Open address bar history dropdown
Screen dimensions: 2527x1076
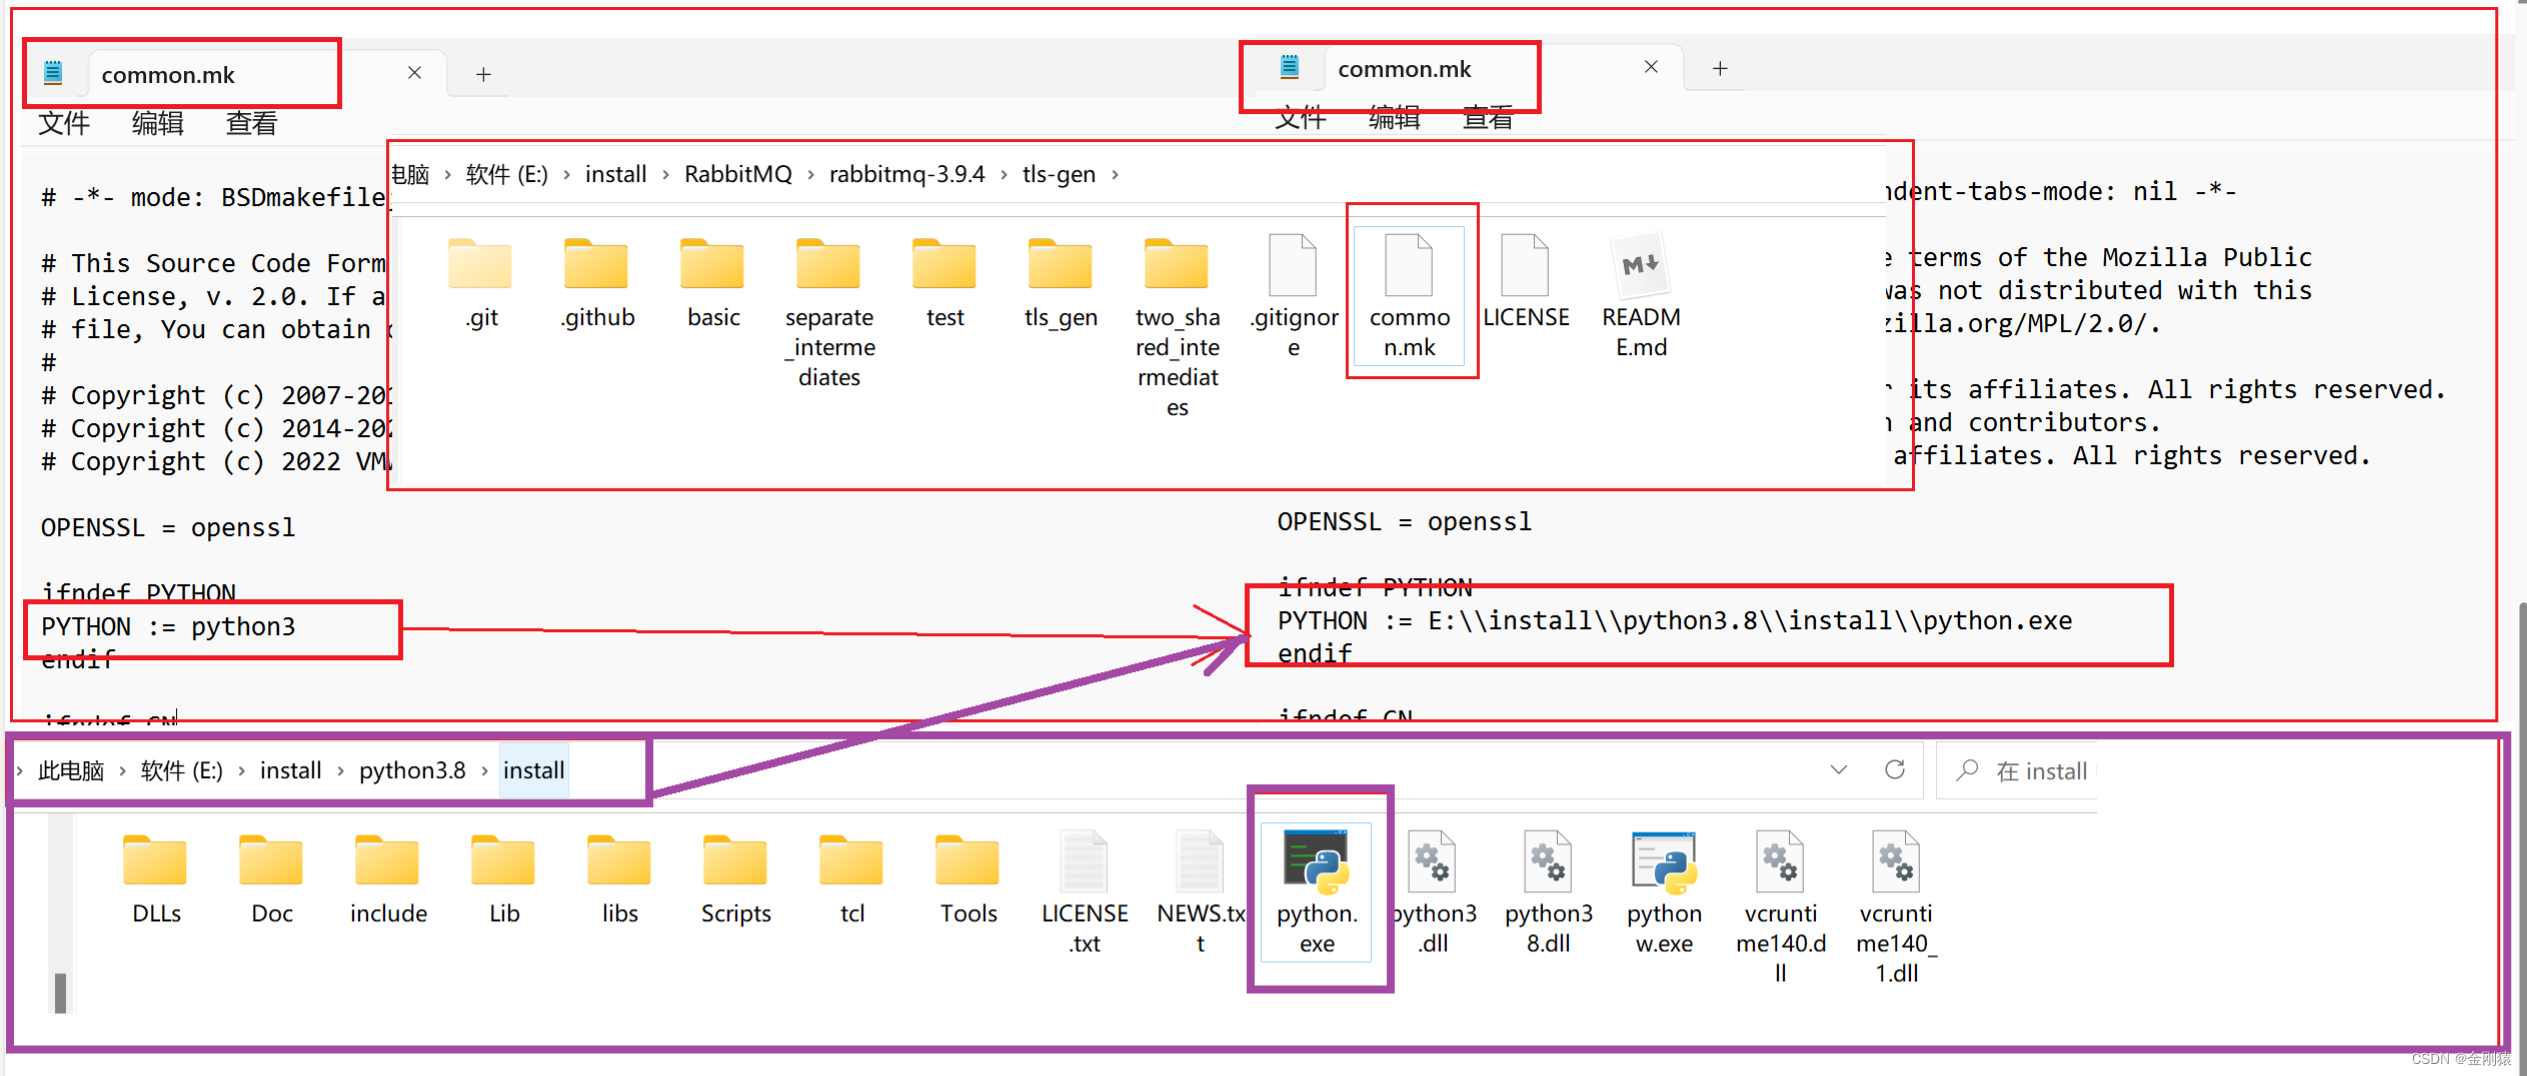(1838, 770)
